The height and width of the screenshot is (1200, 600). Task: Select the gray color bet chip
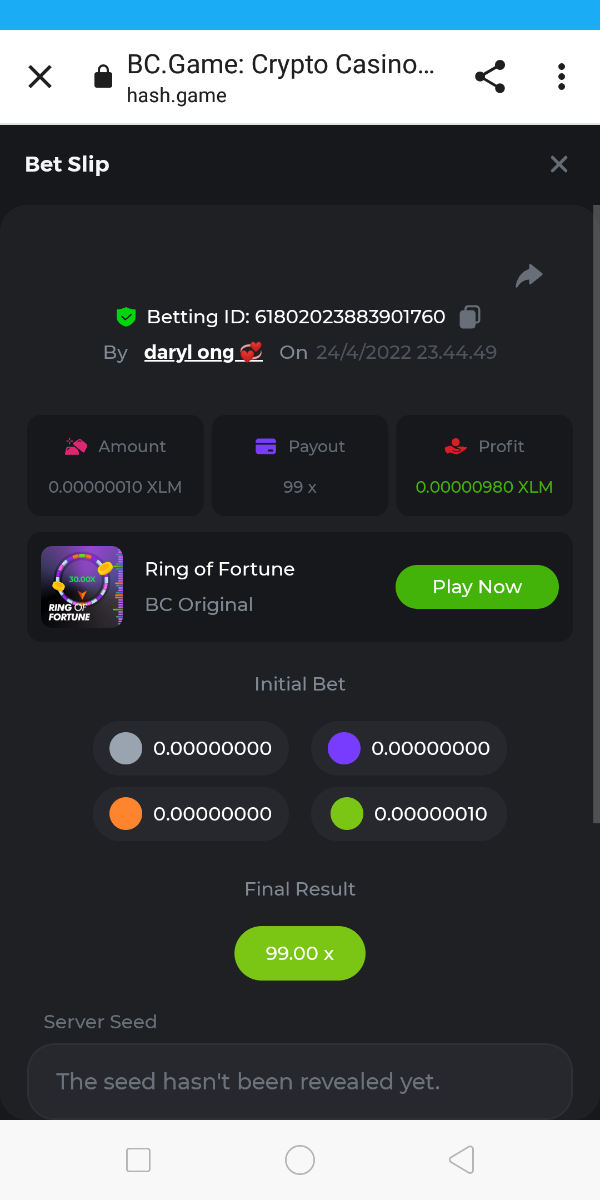125,748
